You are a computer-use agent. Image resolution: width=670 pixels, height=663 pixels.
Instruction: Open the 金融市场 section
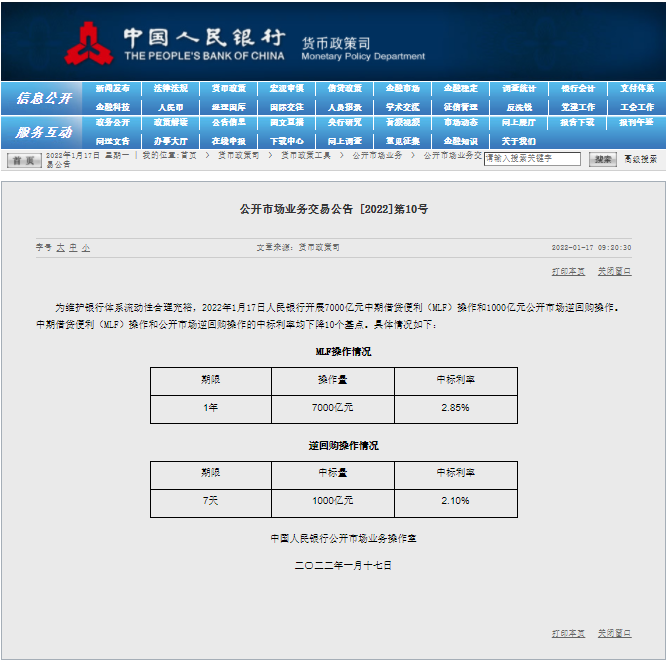tap(403, 88)
